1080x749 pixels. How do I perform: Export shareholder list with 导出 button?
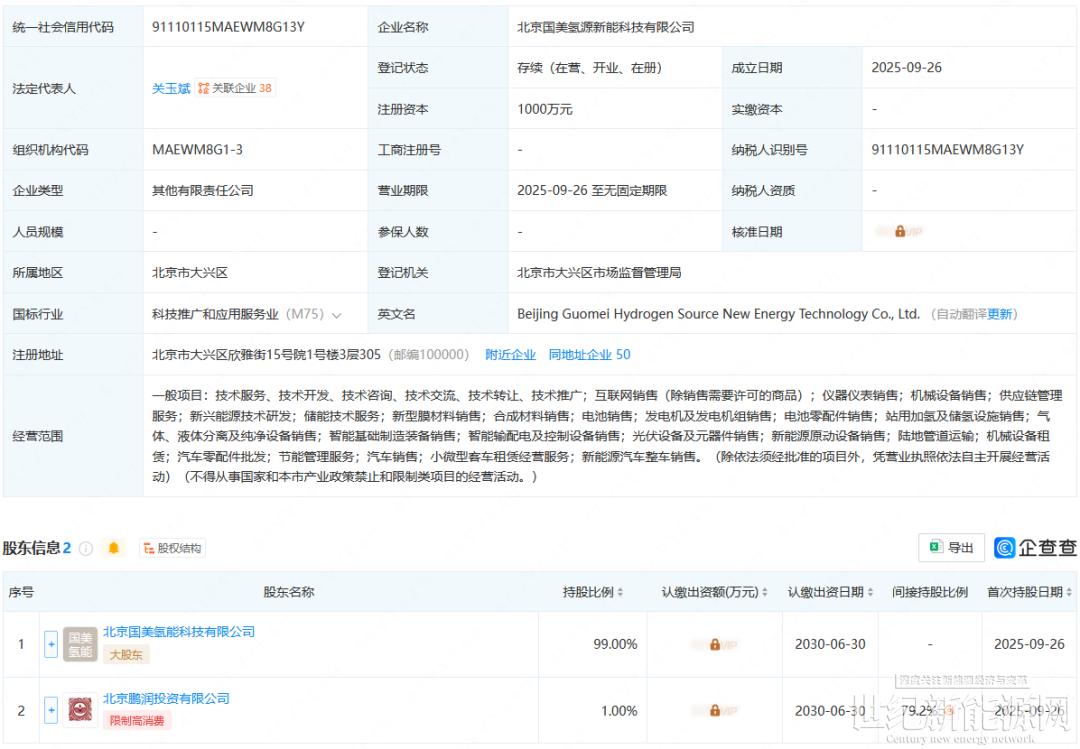951,547
